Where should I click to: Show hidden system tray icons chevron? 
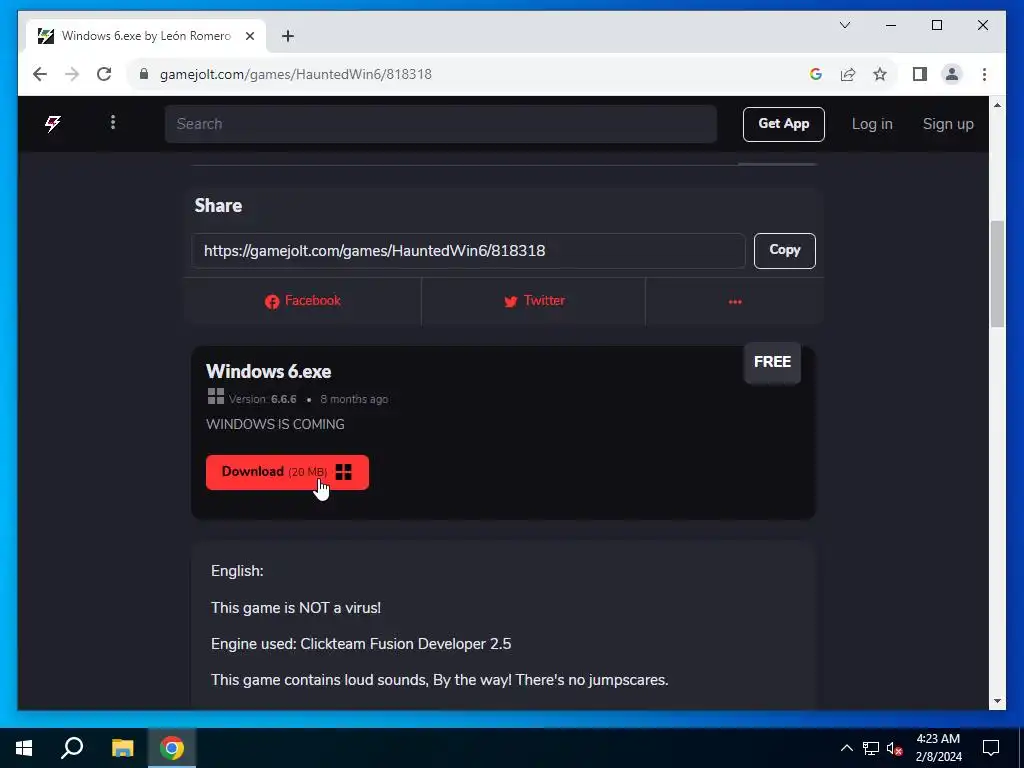pos(846,748)
